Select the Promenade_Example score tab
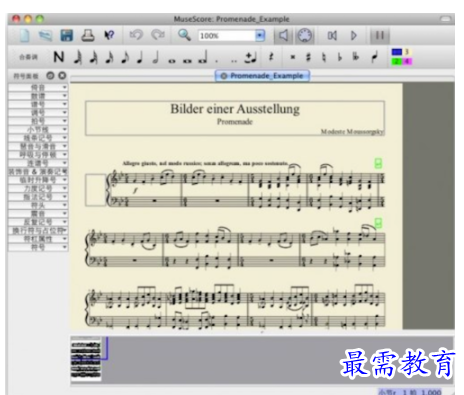Screen dimensions: 464x395 point(263,76)
